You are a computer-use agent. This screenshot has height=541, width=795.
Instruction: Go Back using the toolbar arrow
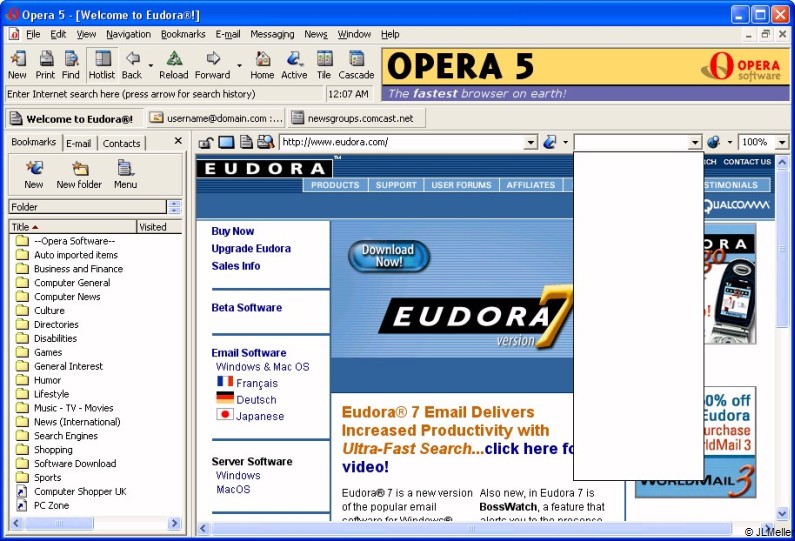click(x=132, y=65)
